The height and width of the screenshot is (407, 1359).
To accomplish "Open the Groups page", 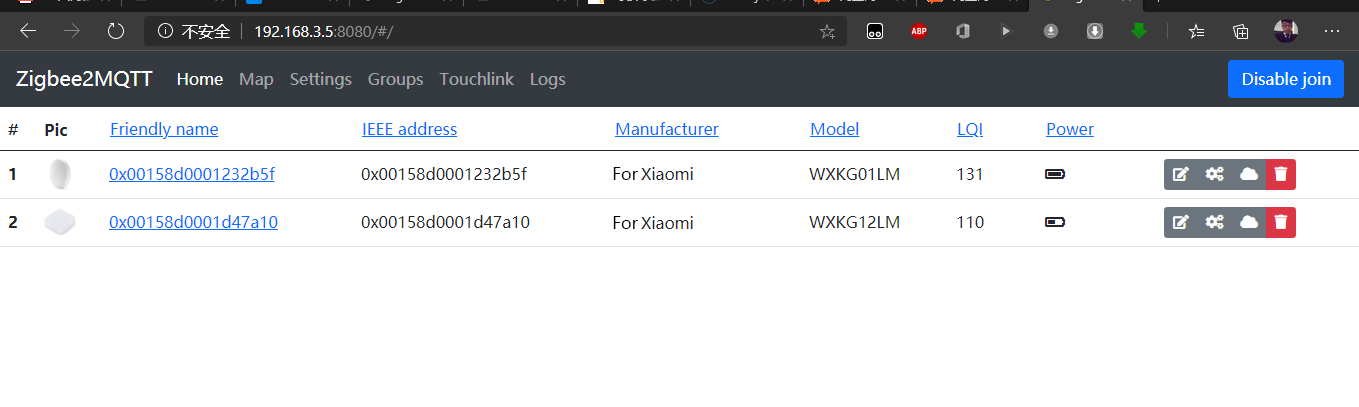I will click(395, 79).
